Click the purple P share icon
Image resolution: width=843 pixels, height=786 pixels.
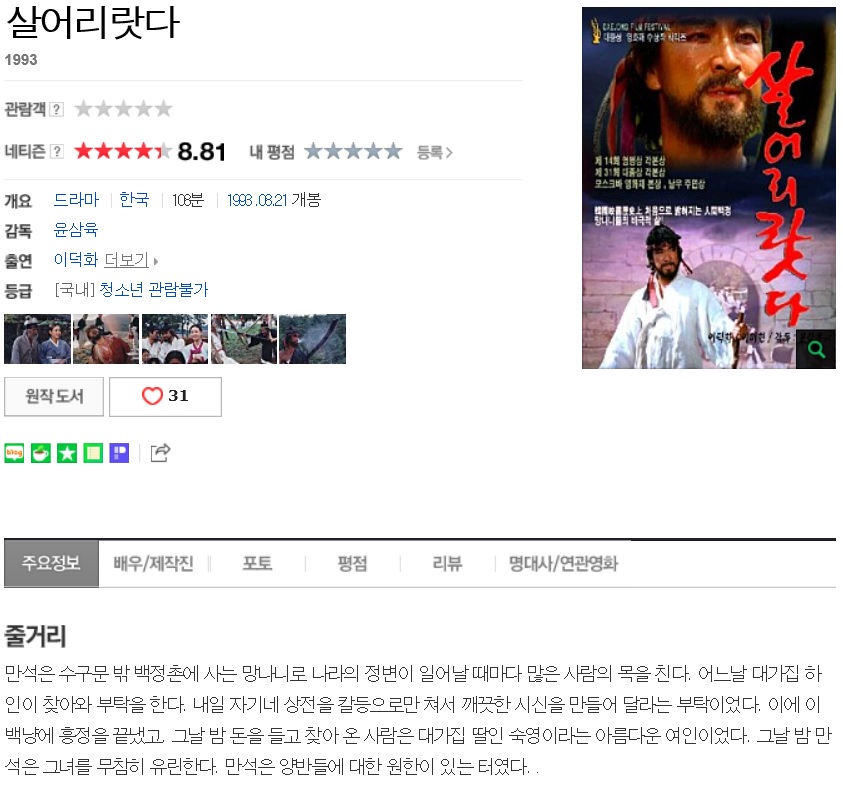click(119, 453)
